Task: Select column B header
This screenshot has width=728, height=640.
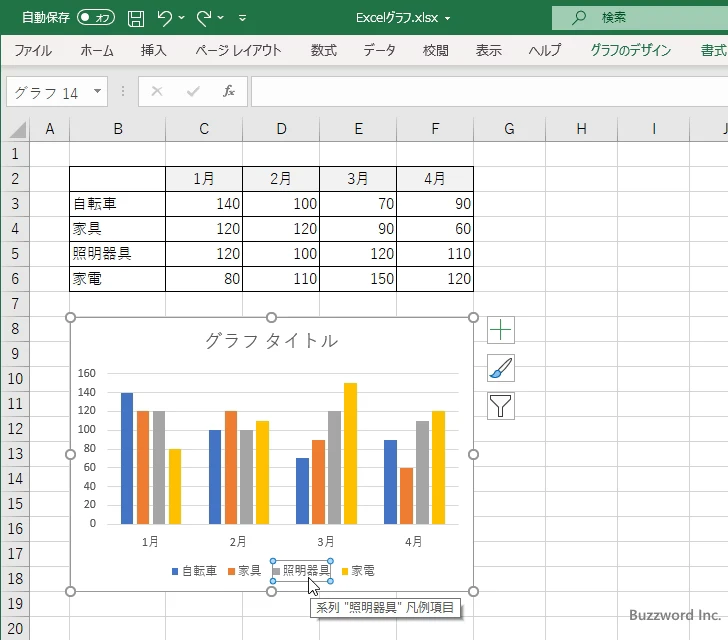Action: tap(117, 129)
